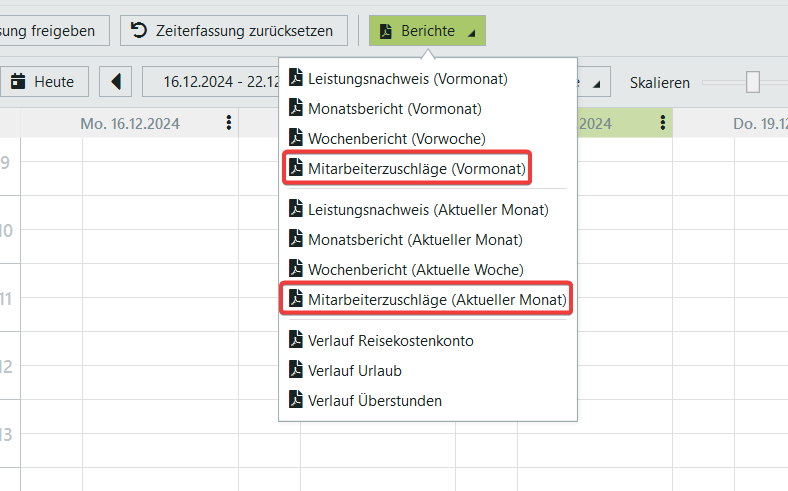Click the left arrow to go to previous week
Viewport: 788px width, 491px height.
click(x=115, y=82)
